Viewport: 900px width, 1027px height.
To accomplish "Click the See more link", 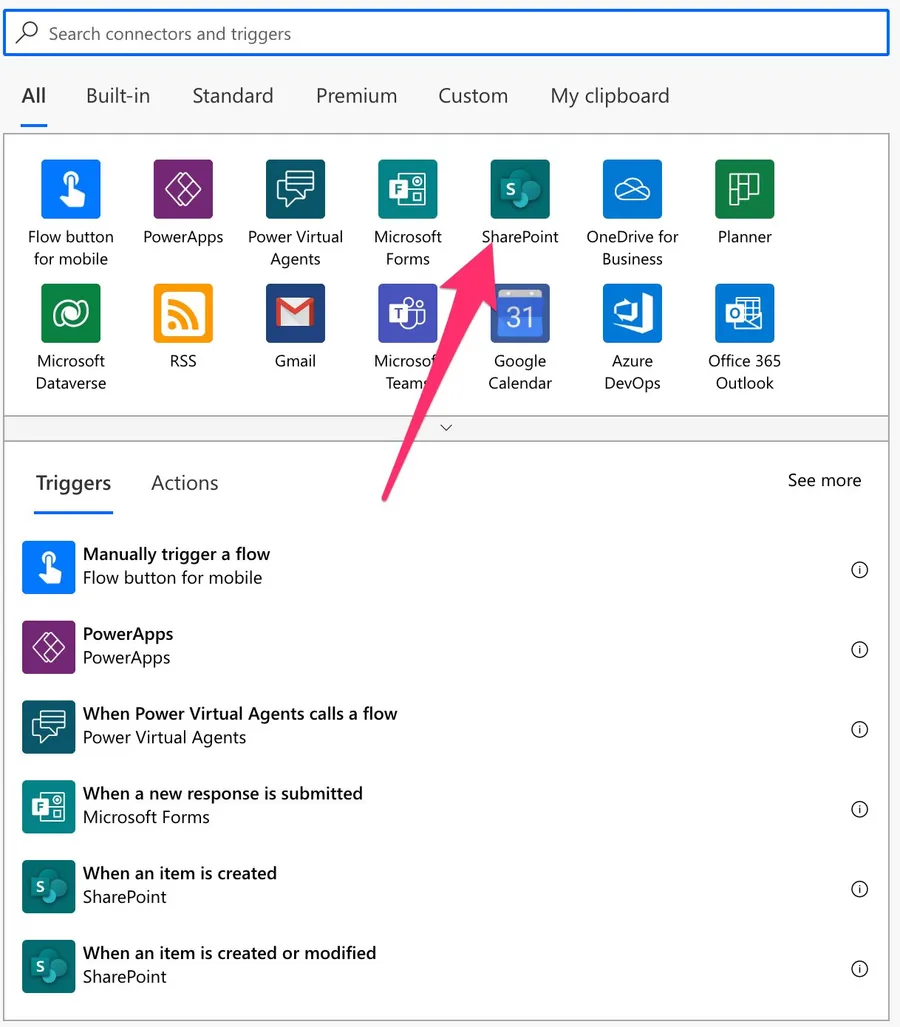I will [x=824, y=481].
